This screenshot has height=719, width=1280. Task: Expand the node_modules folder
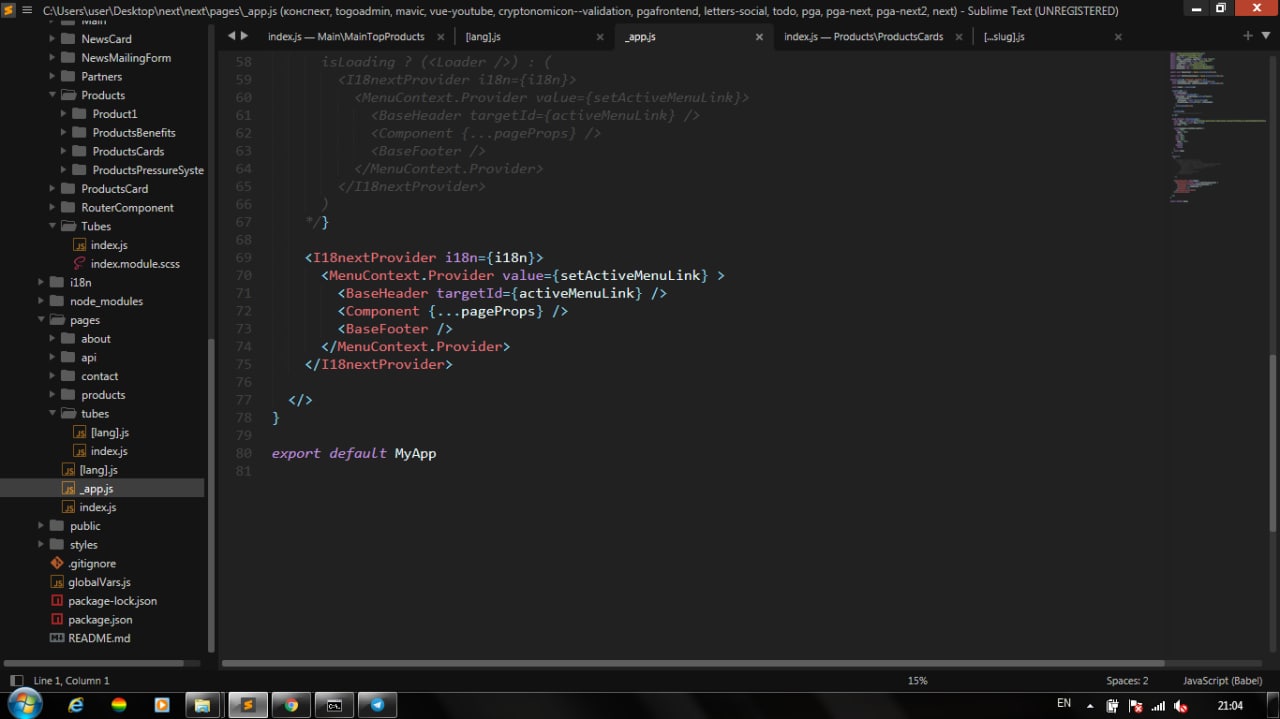42,301
